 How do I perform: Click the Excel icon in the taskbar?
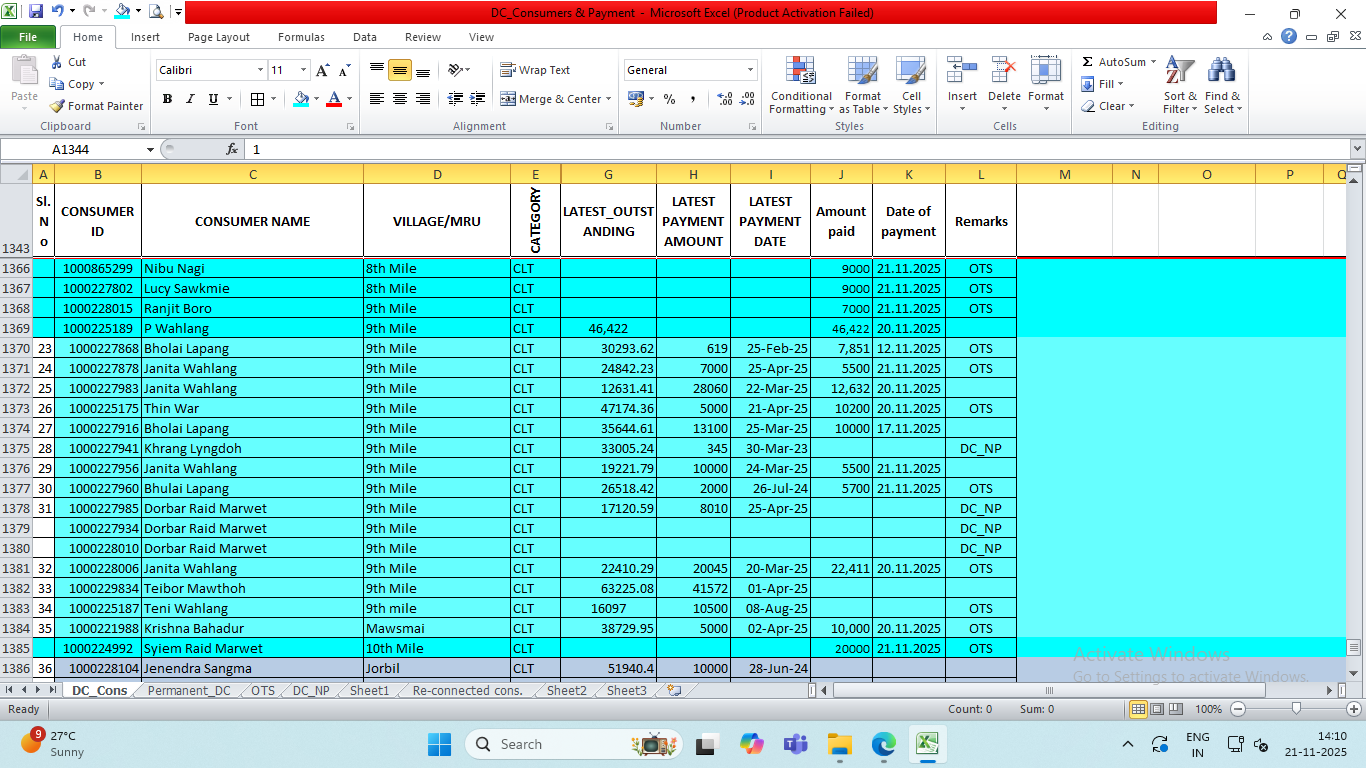tap(927, 744)
